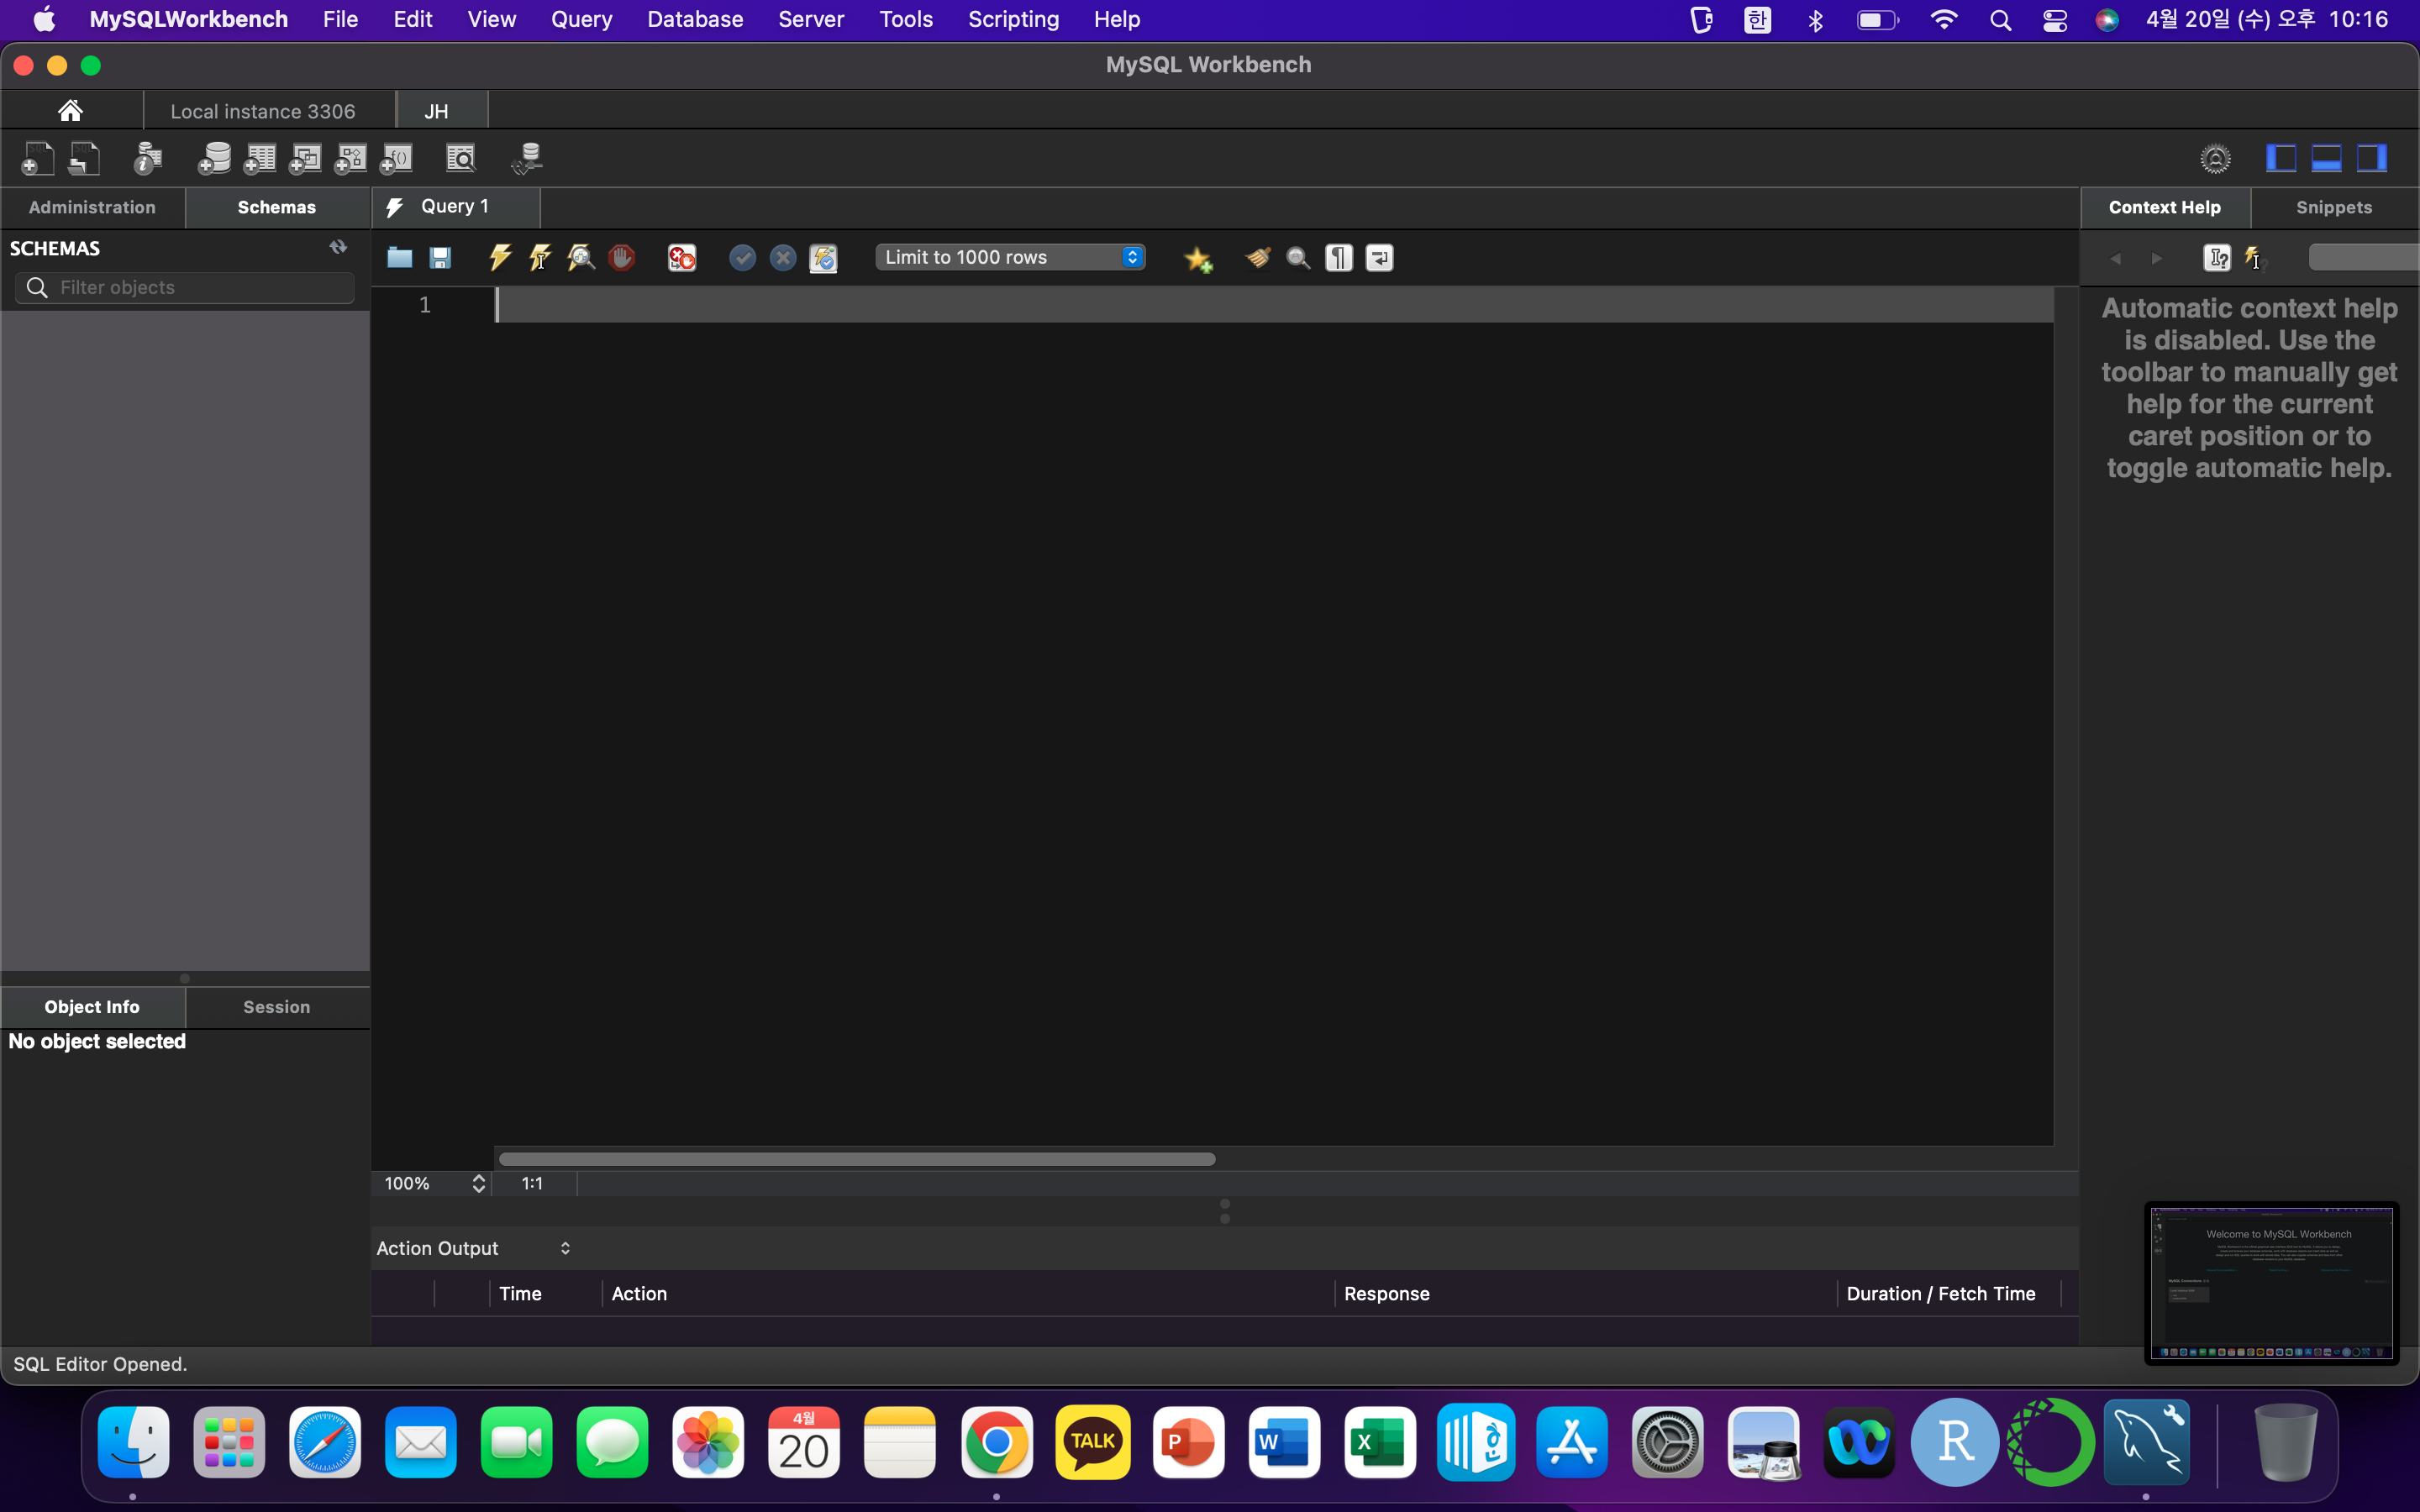Click the screenshot preview thumbnail
Screen dimensions: 2420x1512
point(2271,1282)
